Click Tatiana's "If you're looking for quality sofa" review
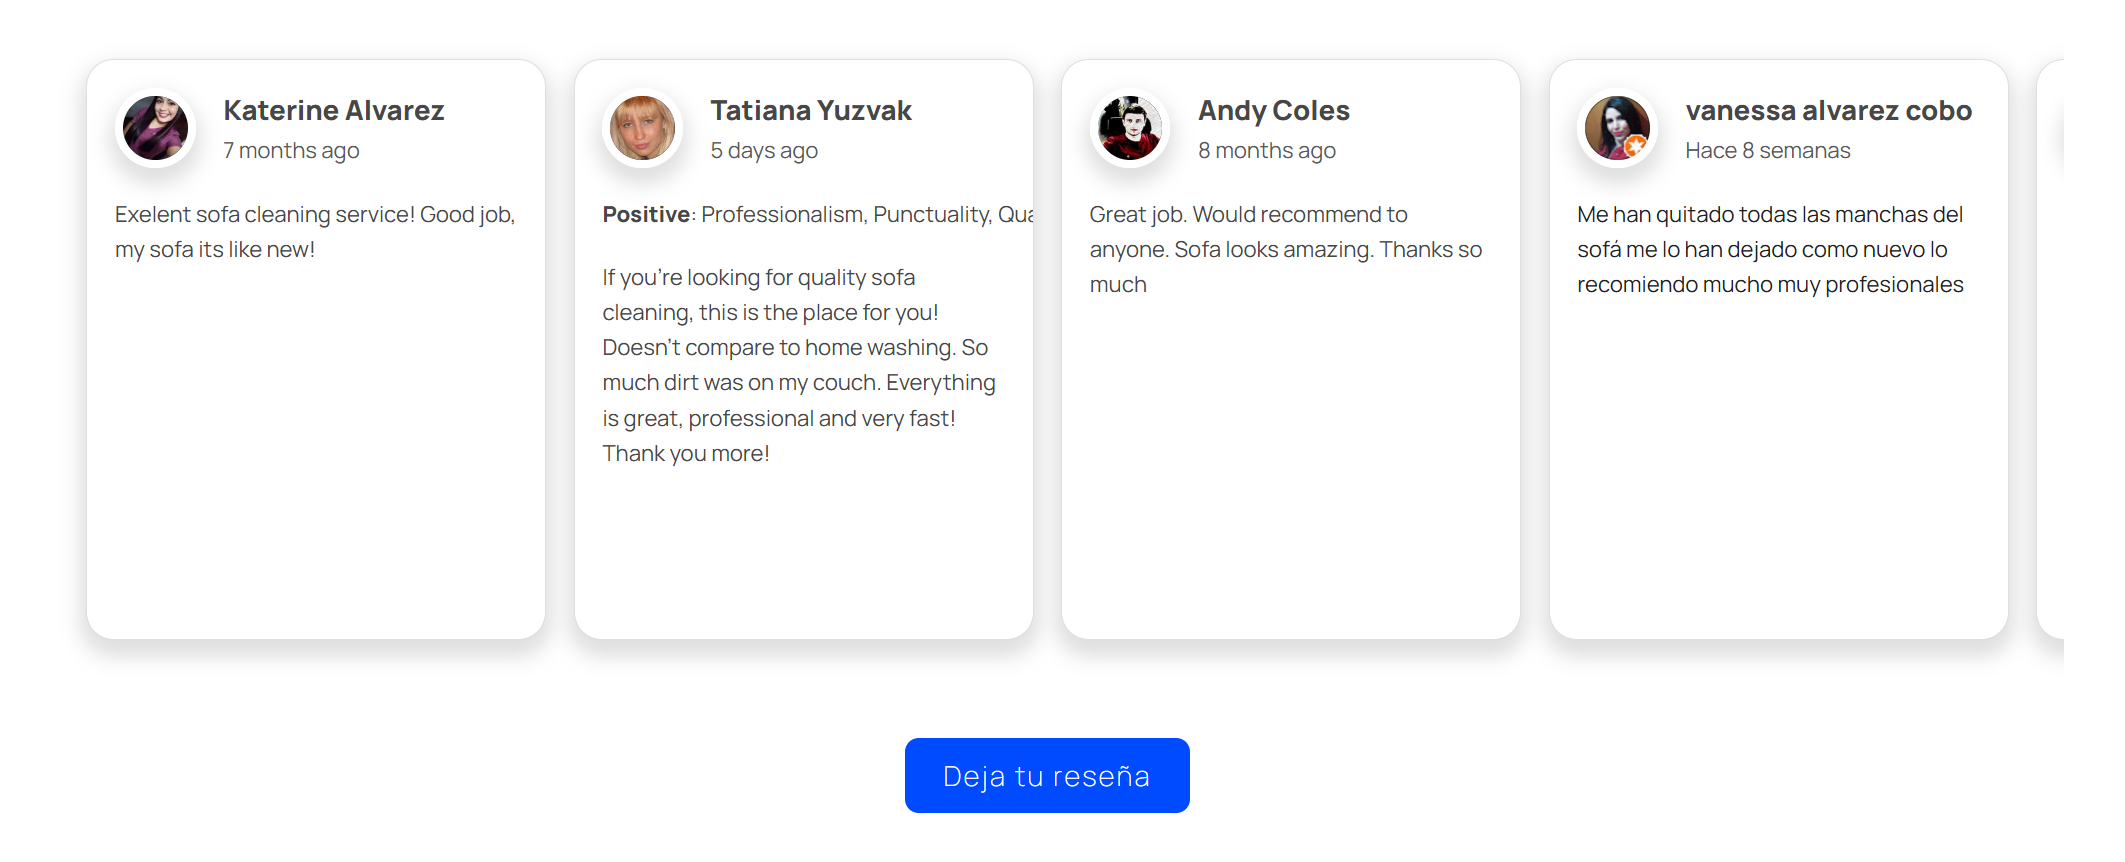The height and width of the screenshot is (862, 2125). coord(798,365)
